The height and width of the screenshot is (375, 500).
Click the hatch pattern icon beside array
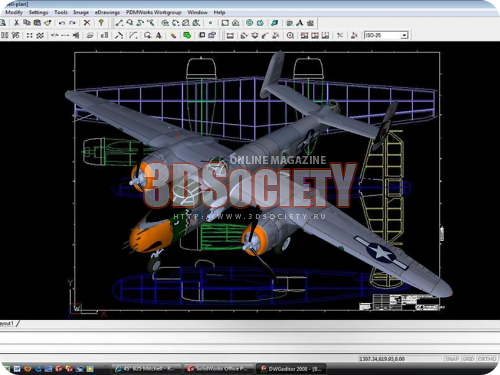(x=40, y=35)
